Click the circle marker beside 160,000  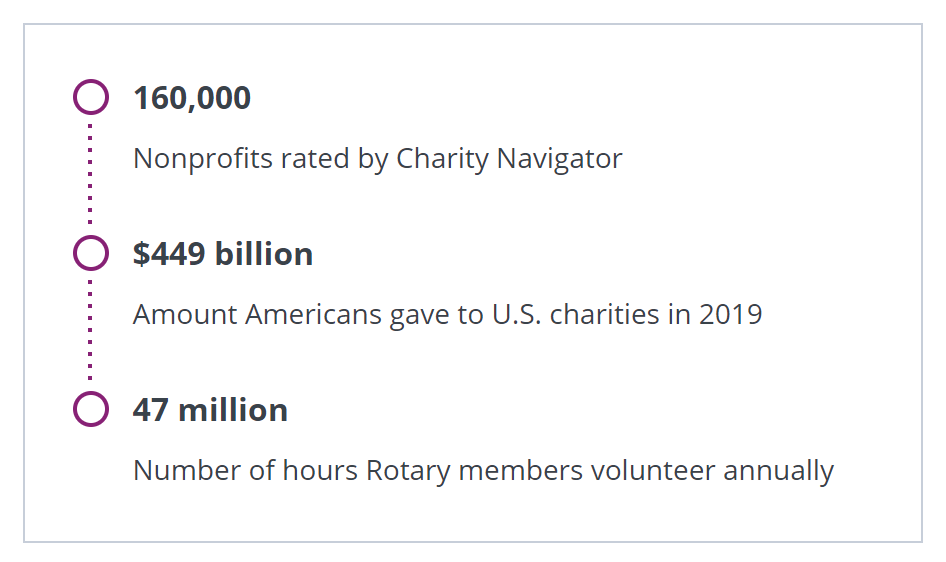click(x=90, y=98)
